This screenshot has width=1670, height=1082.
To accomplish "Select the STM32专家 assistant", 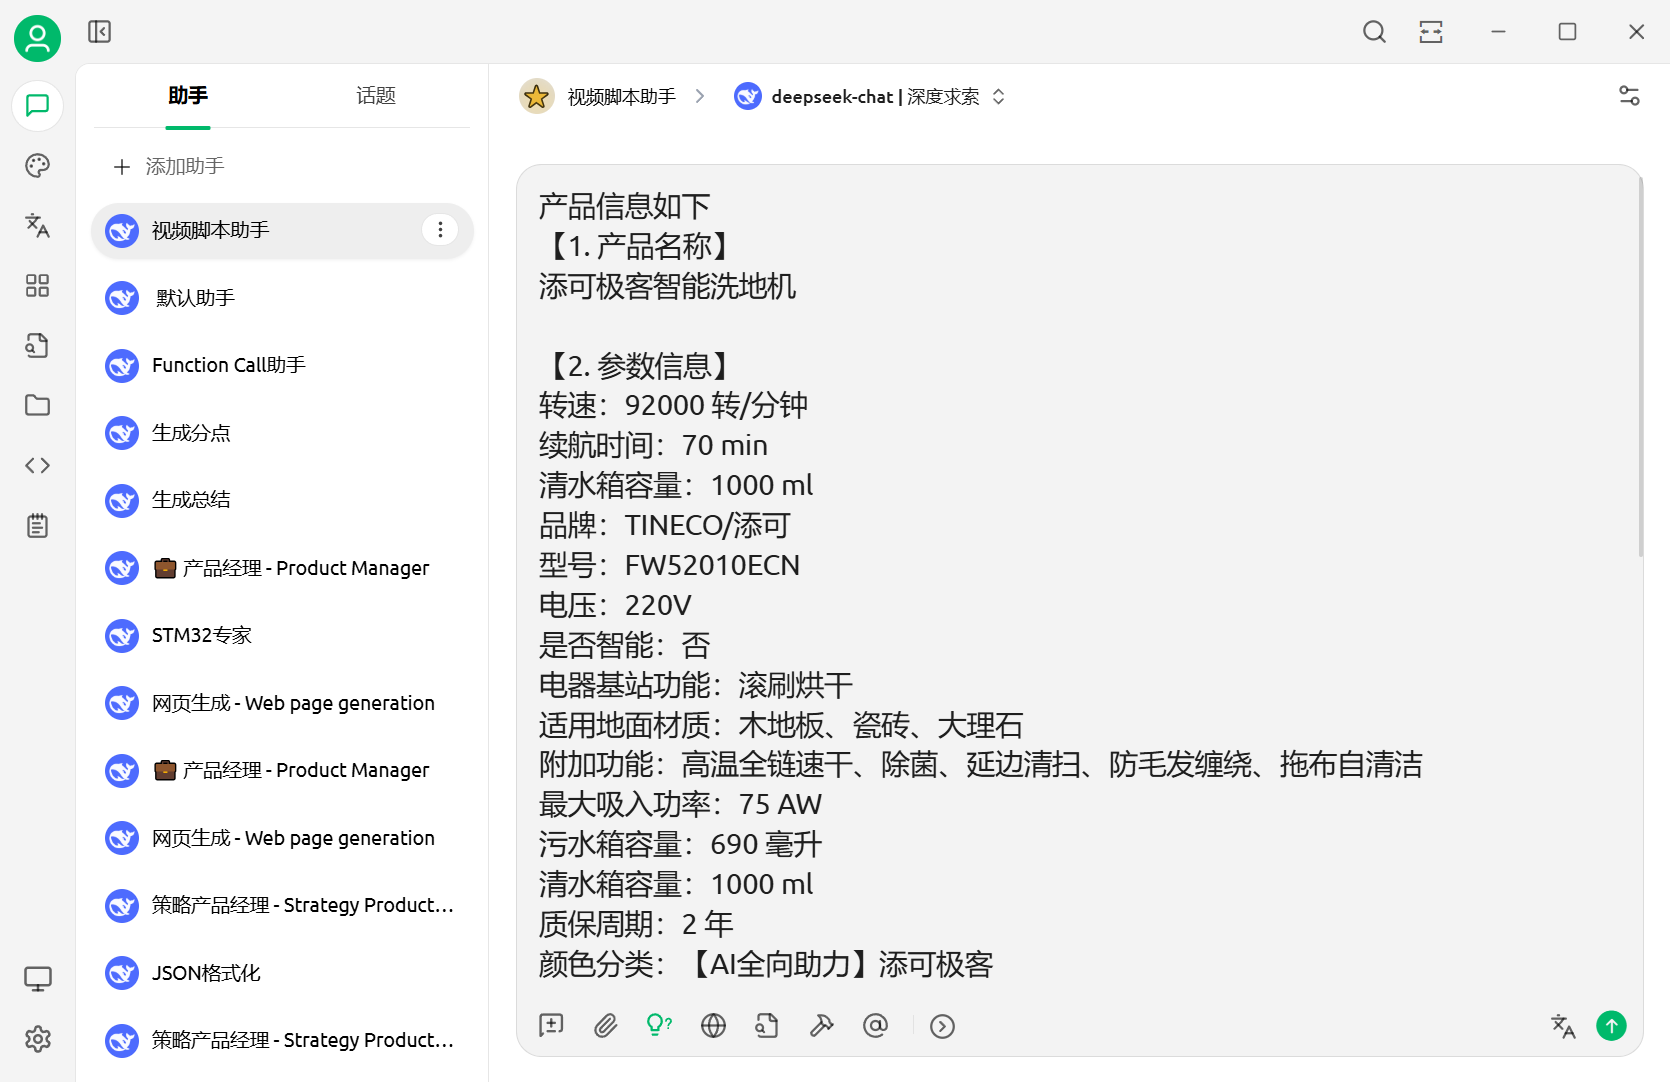I will click(x=282, y=635).
